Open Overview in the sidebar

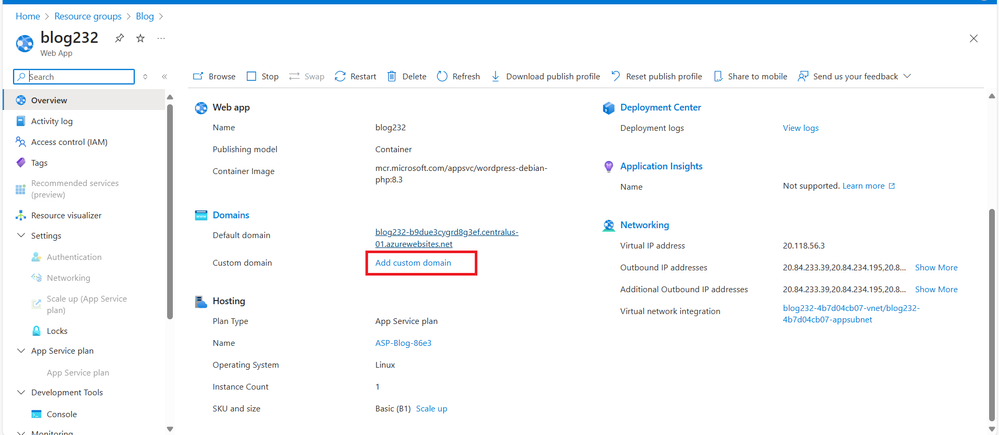[x=83, y=100]
